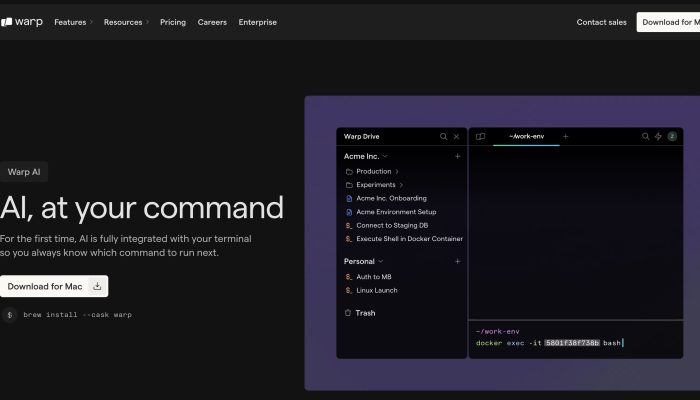Click the header Download button
This screenshot has height=400, width=700.
(668, 22)
